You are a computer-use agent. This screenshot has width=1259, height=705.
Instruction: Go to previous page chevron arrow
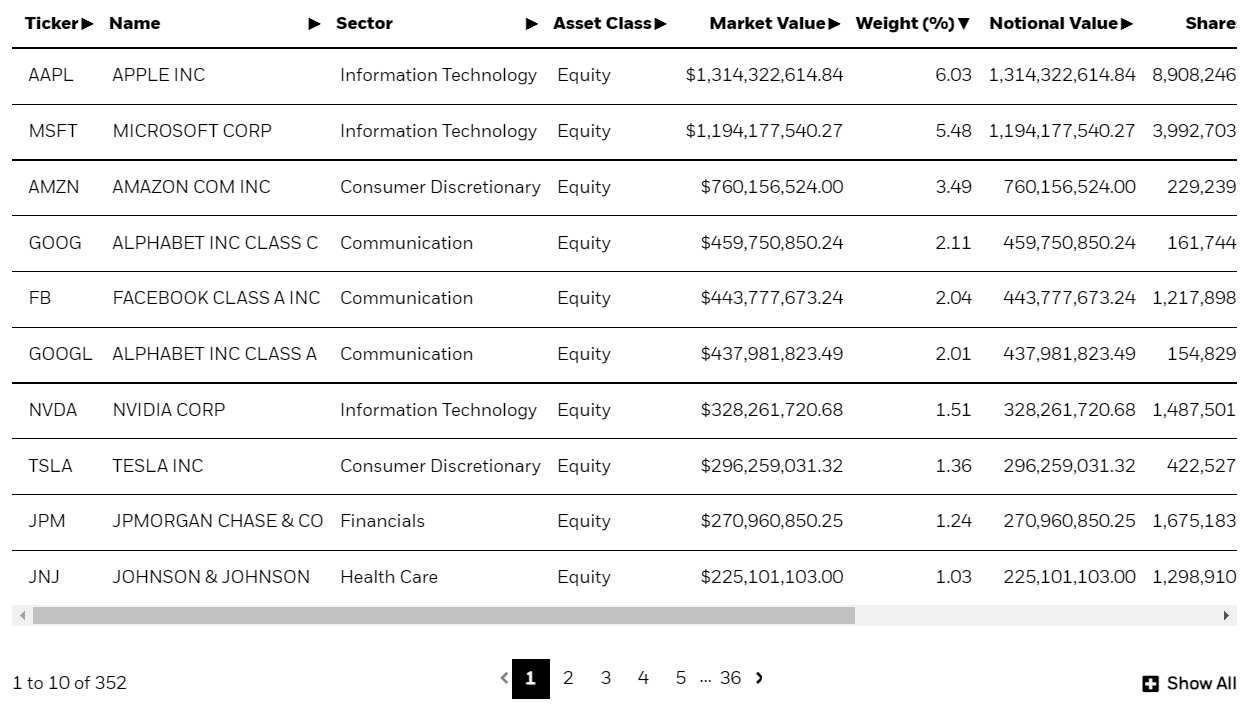[504, 678]
